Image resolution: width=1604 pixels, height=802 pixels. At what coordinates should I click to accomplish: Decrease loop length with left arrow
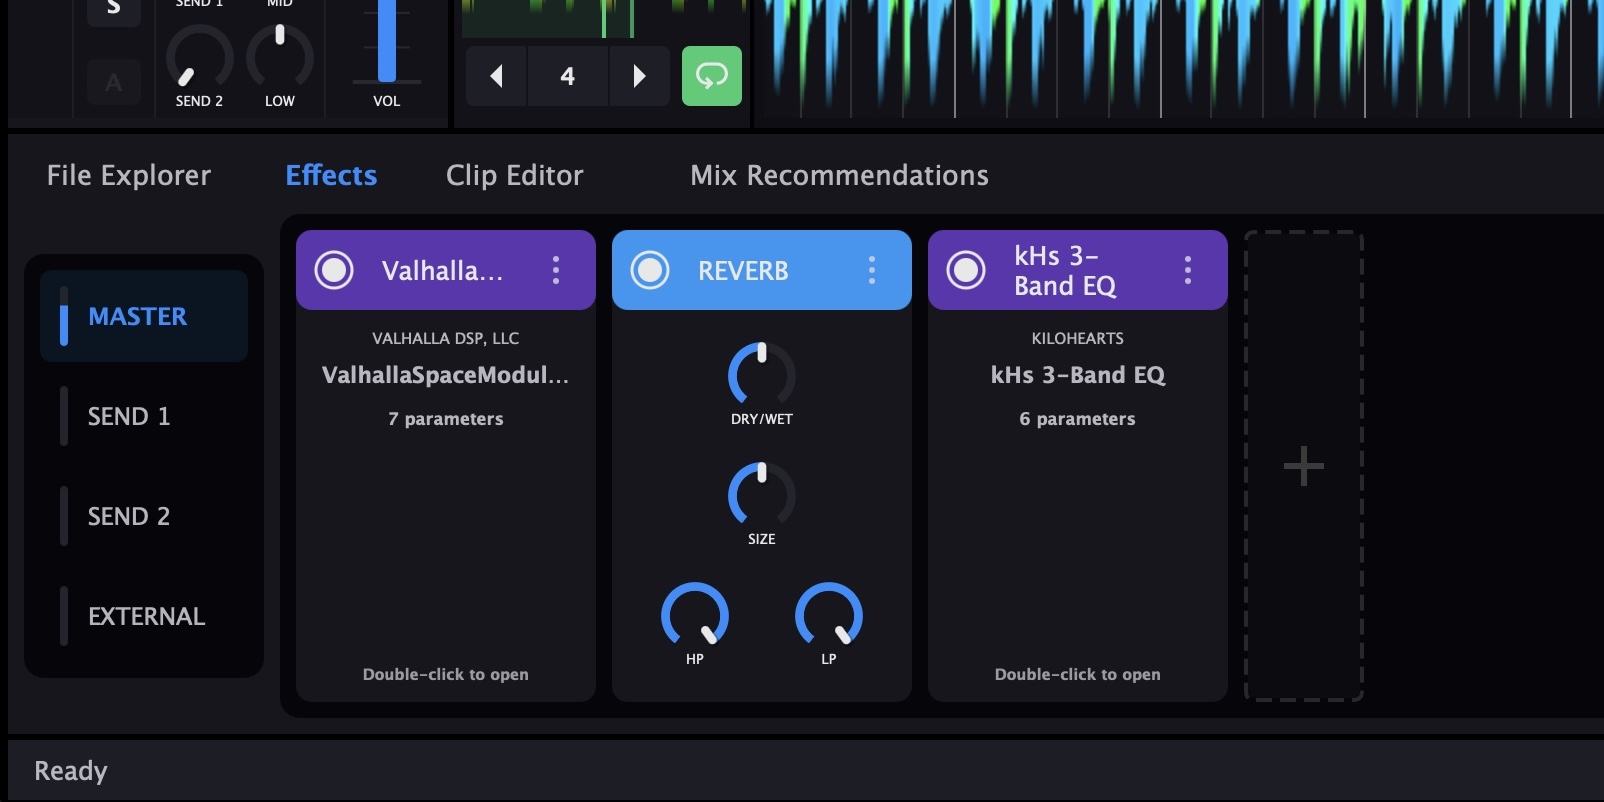click(496, 76)
